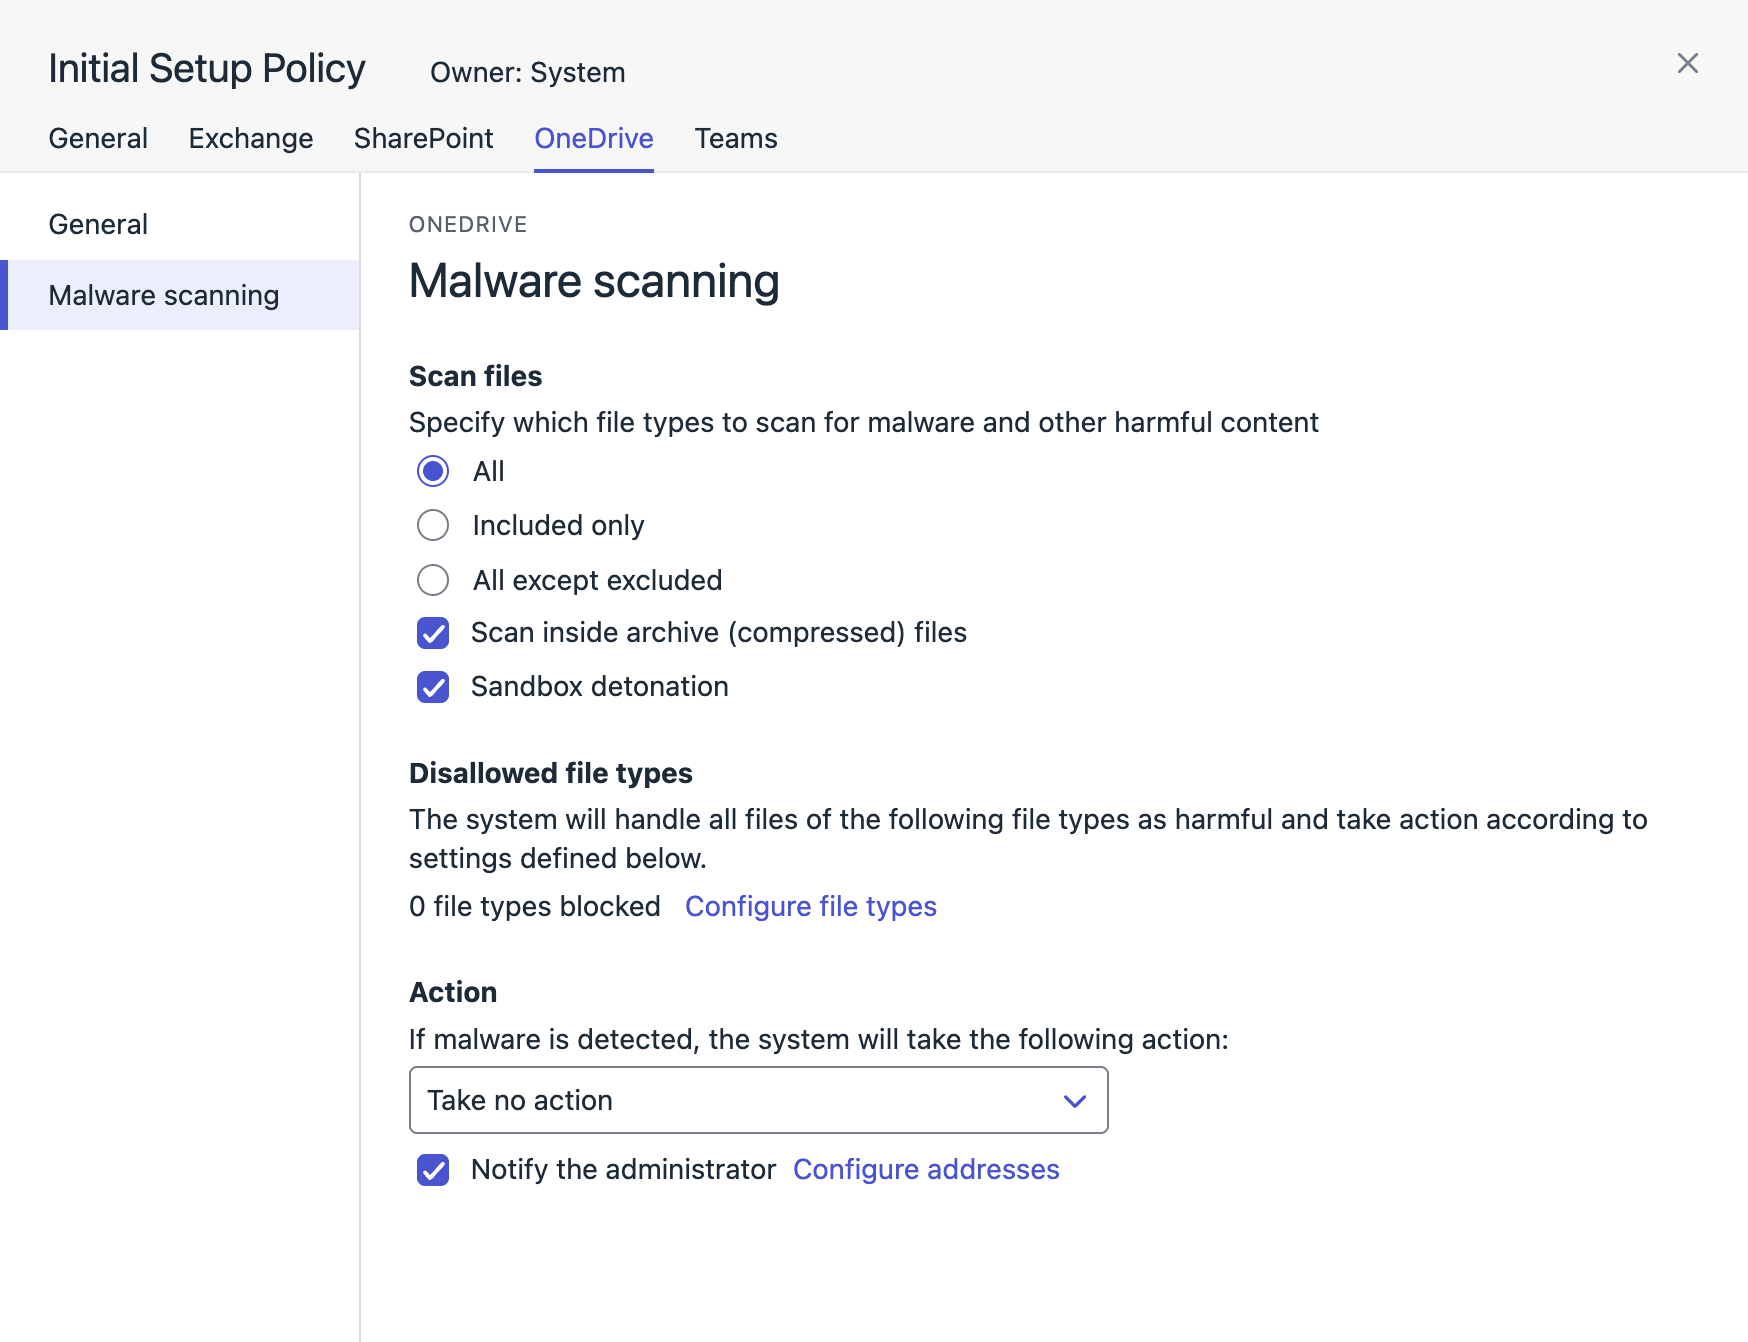Open the Exchange tab
The width and height of the screenshot is (1748, 1342).
250,138
